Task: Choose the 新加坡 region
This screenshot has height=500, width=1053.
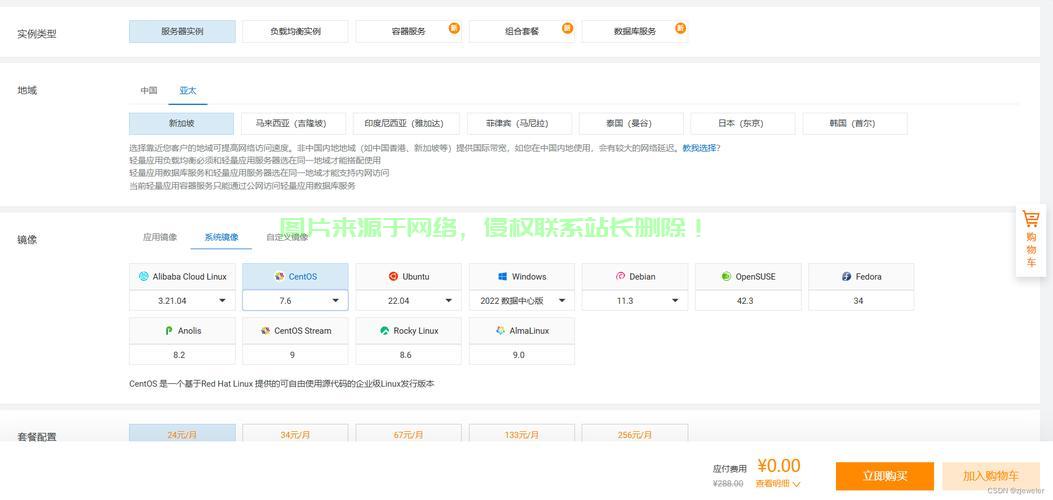Action: pos(181,123)
